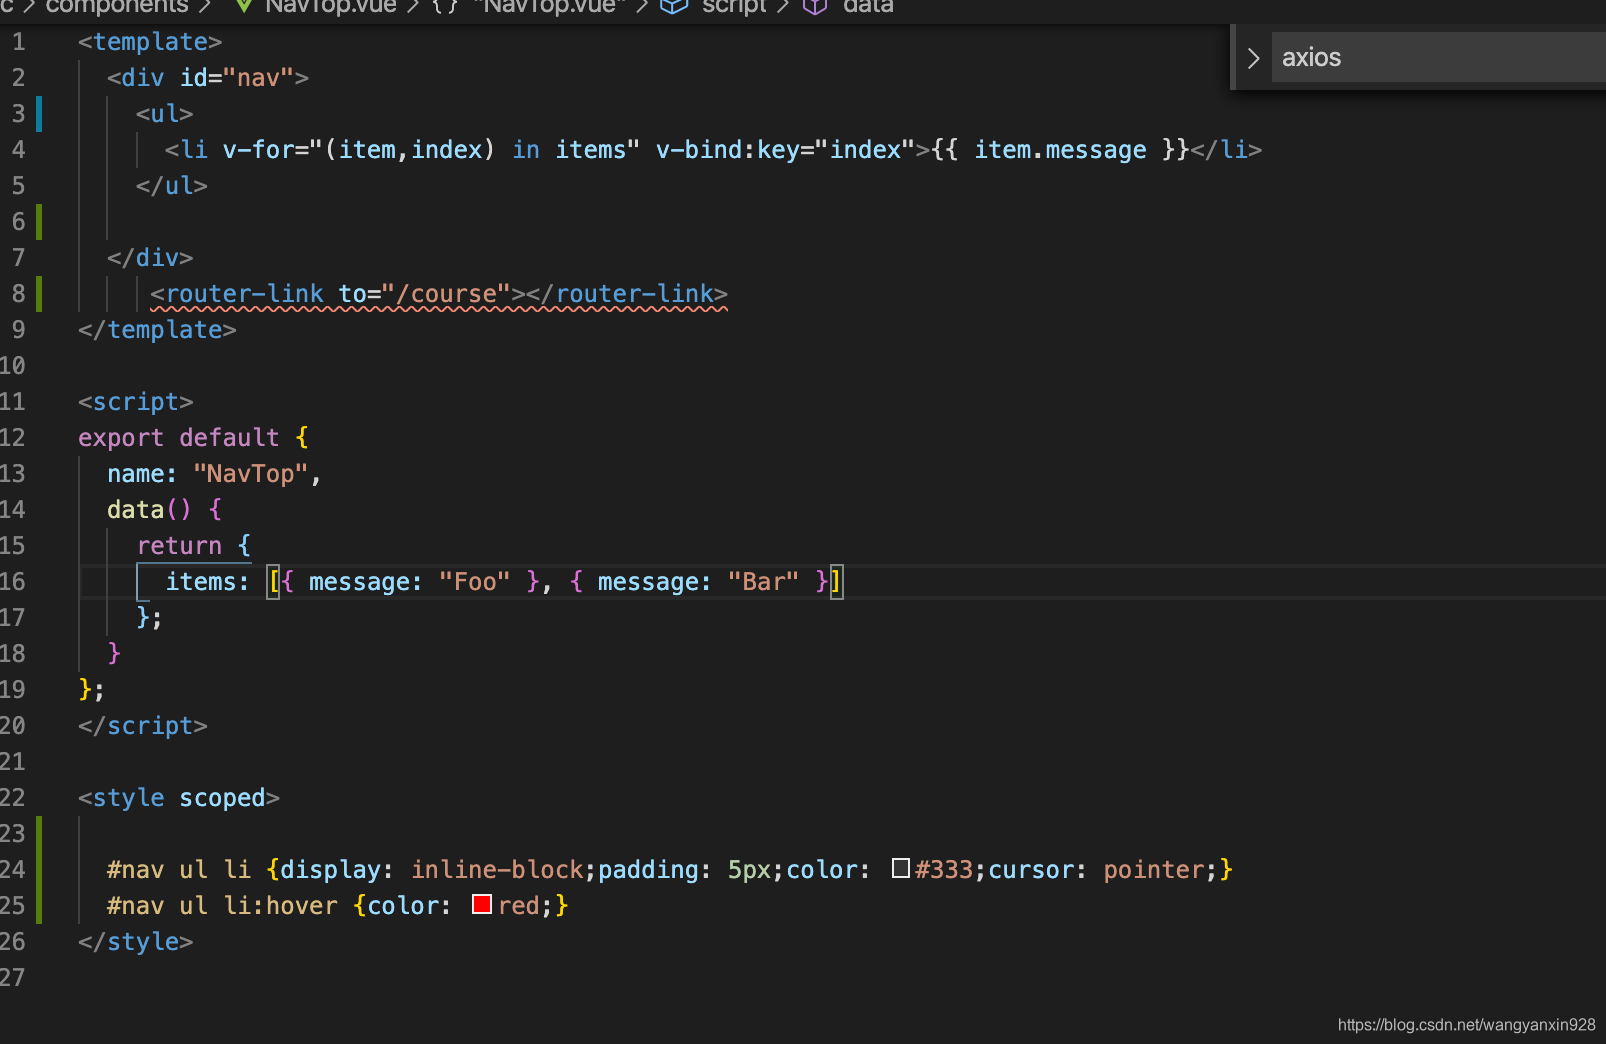Click the inline-block display value
The height and width of the screenshot is (1044, 1606).
tap(497, 869)
